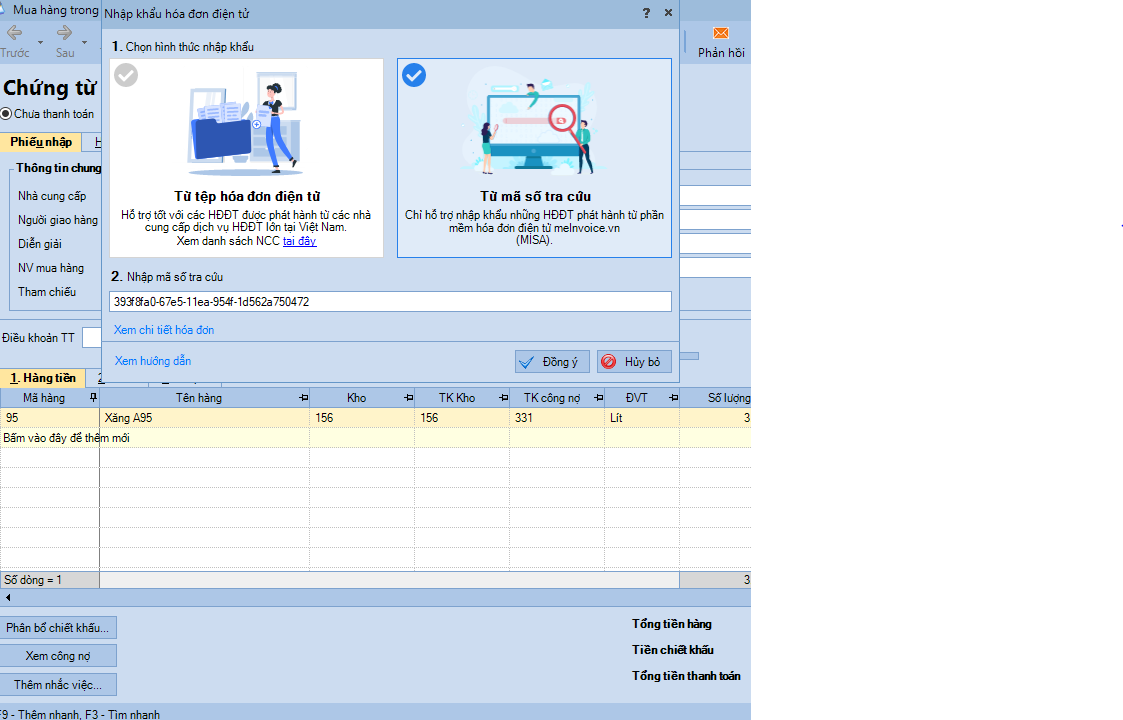1123x720 pixels.
Task: Click the pin icon on Mã hàng column
Action: [x=93, y=398]
